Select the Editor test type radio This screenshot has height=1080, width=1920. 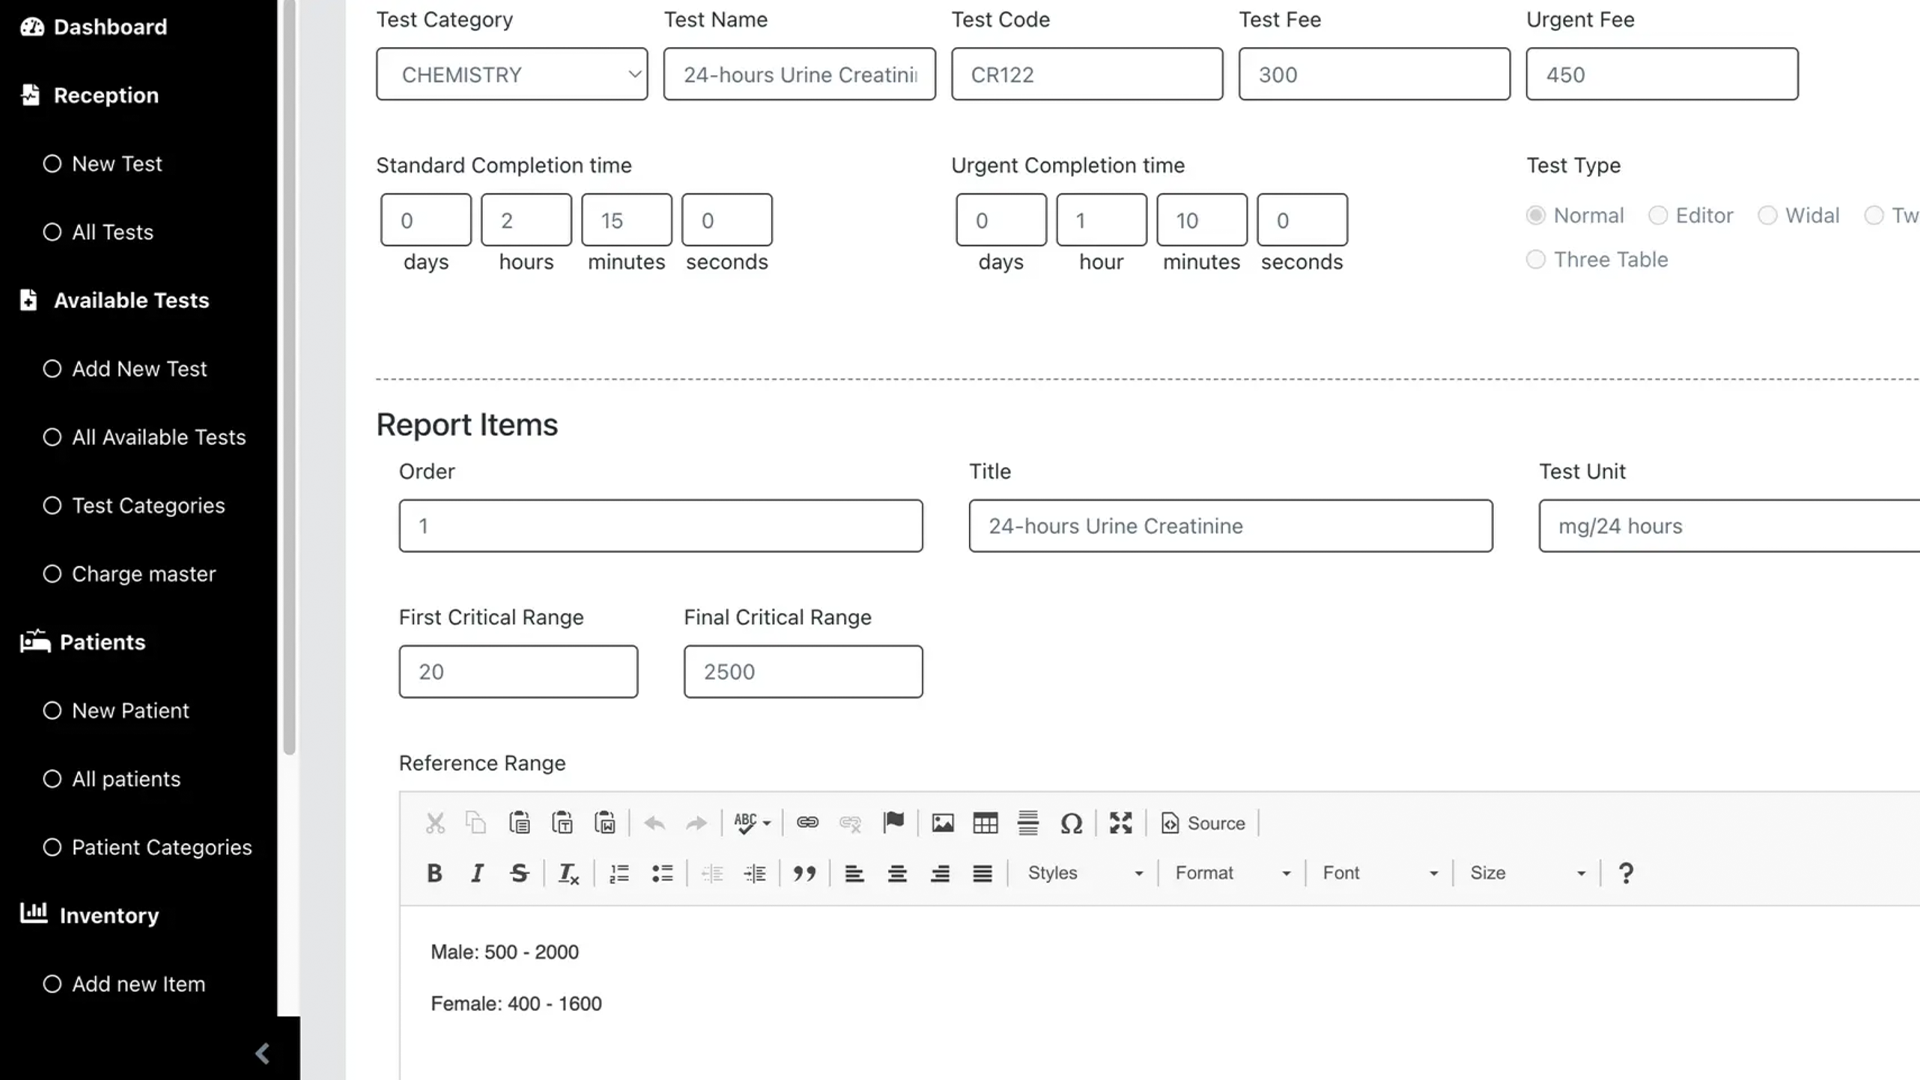[1658, 215]
